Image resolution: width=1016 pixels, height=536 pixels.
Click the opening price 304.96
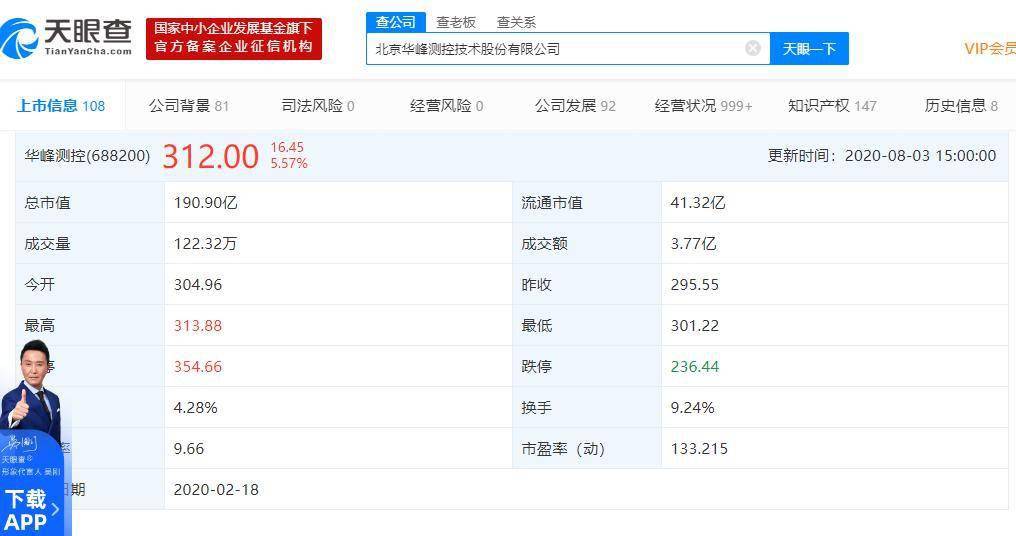click(x=198, y=285)
